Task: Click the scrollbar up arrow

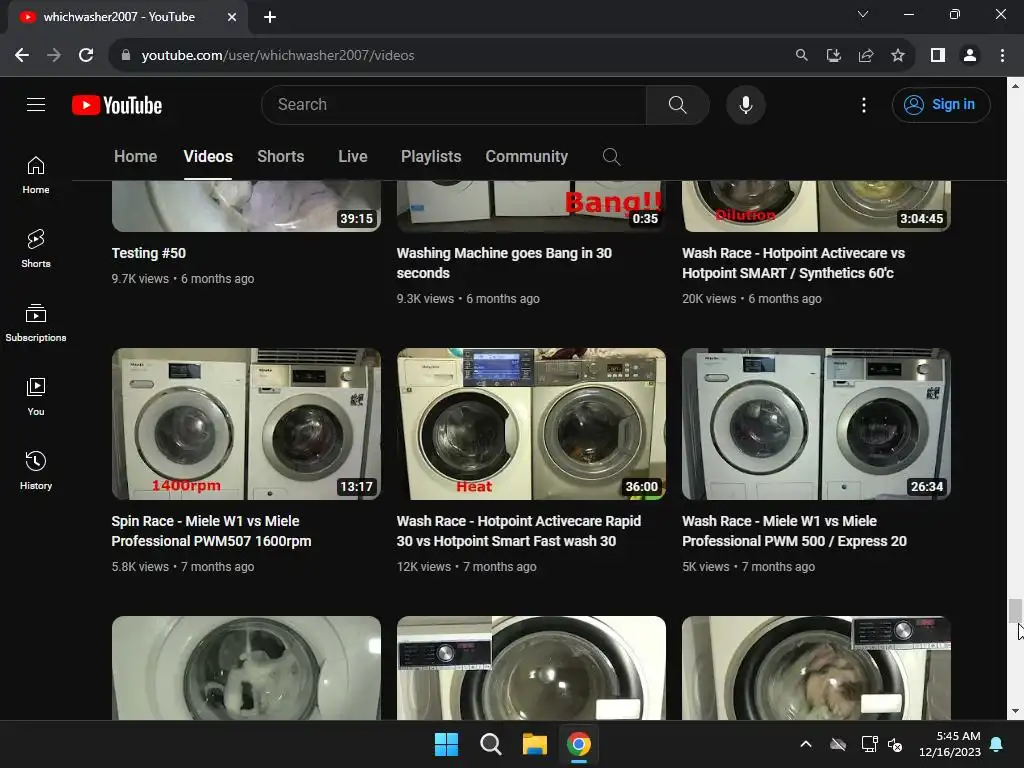Action: (x=1015, y=86)
